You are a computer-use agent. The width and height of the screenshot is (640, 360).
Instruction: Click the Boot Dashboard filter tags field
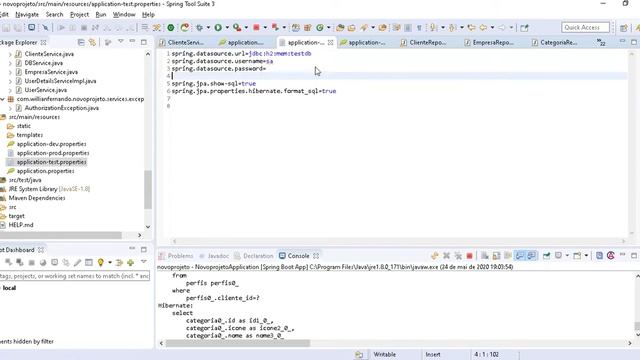(75, 276)
